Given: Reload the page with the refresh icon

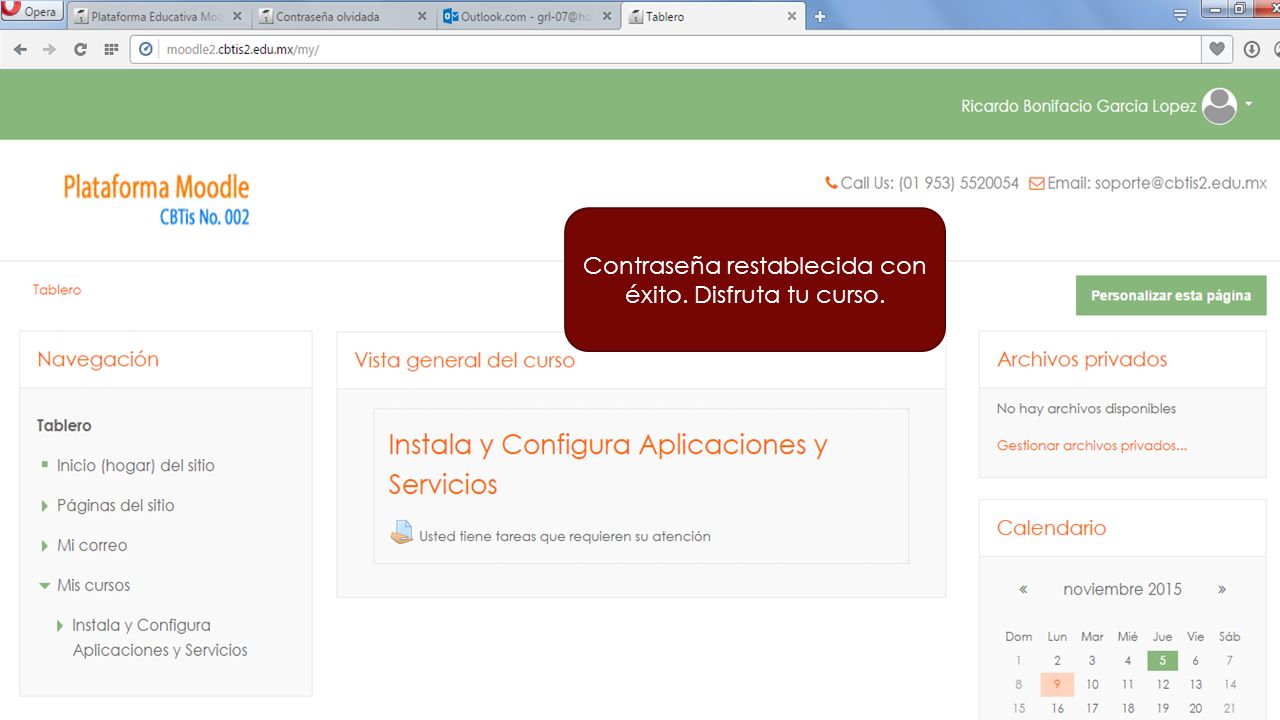Looking at the screenshot, I should pos(80,49).
